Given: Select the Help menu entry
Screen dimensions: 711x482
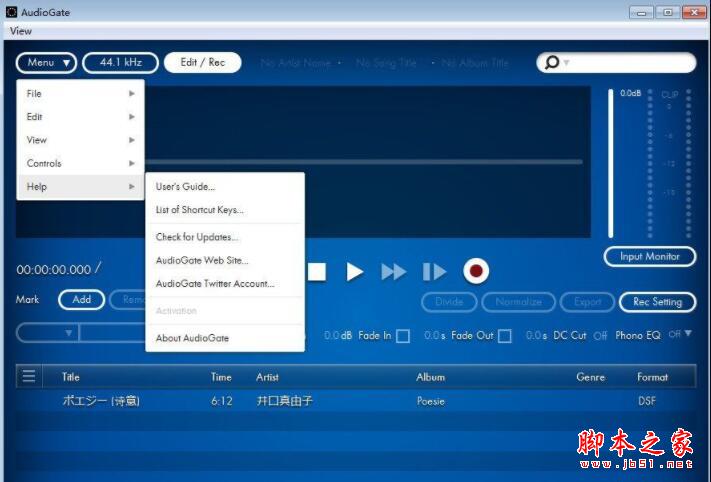Looking at the screenshot, I should coord(80,186).
